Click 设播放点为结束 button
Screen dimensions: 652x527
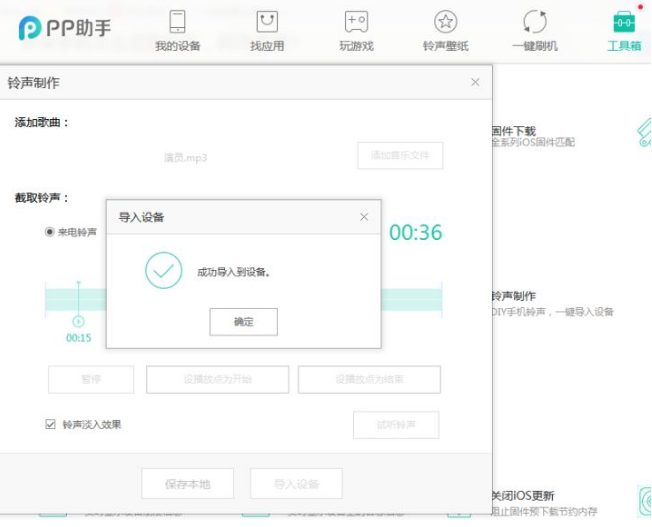[x=369, y=380]
